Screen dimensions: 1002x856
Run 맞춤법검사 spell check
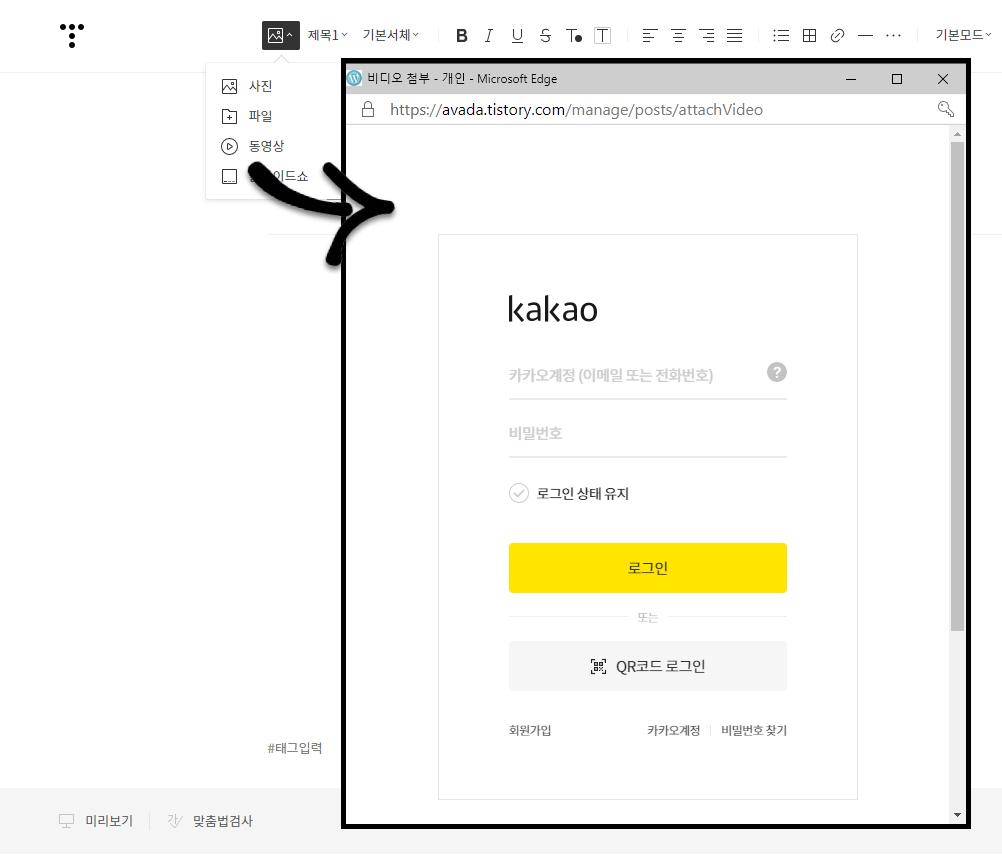[210, 822]
